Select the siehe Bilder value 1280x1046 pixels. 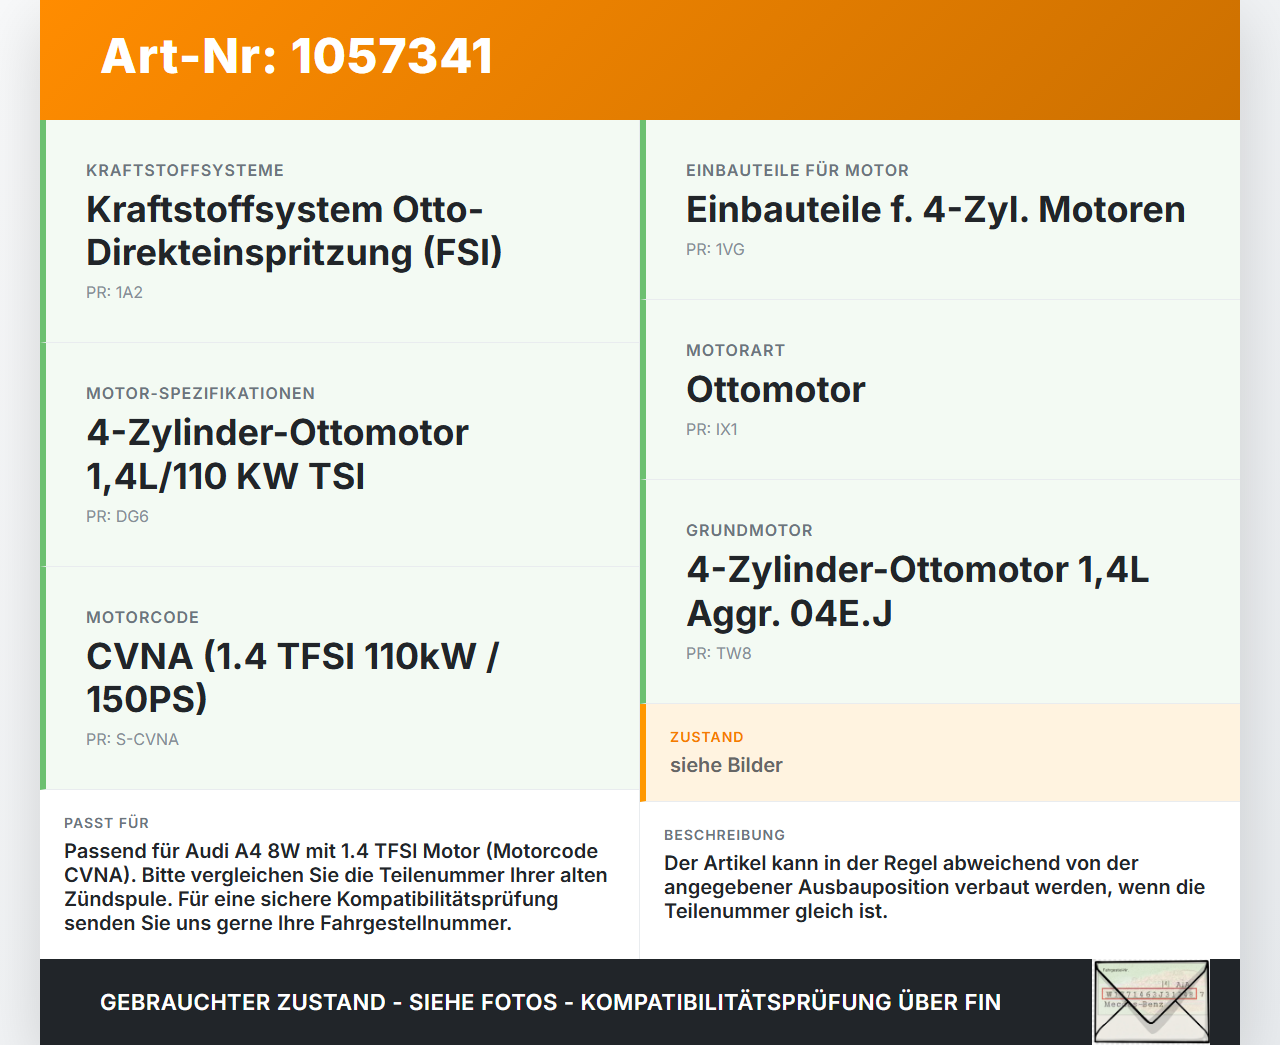point(726,765)
